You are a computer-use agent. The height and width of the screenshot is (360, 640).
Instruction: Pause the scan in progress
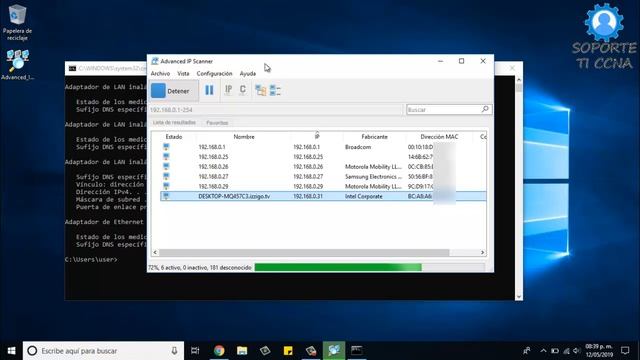(x=209, y=90)
